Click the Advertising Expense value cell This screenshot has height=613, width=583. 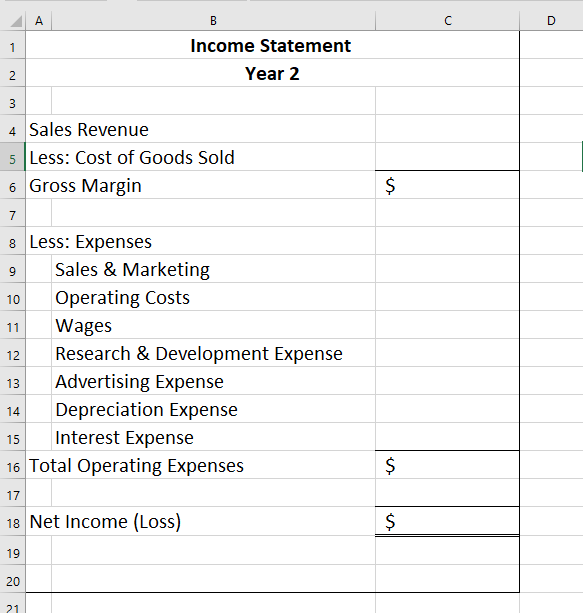[x=448, y=381]
